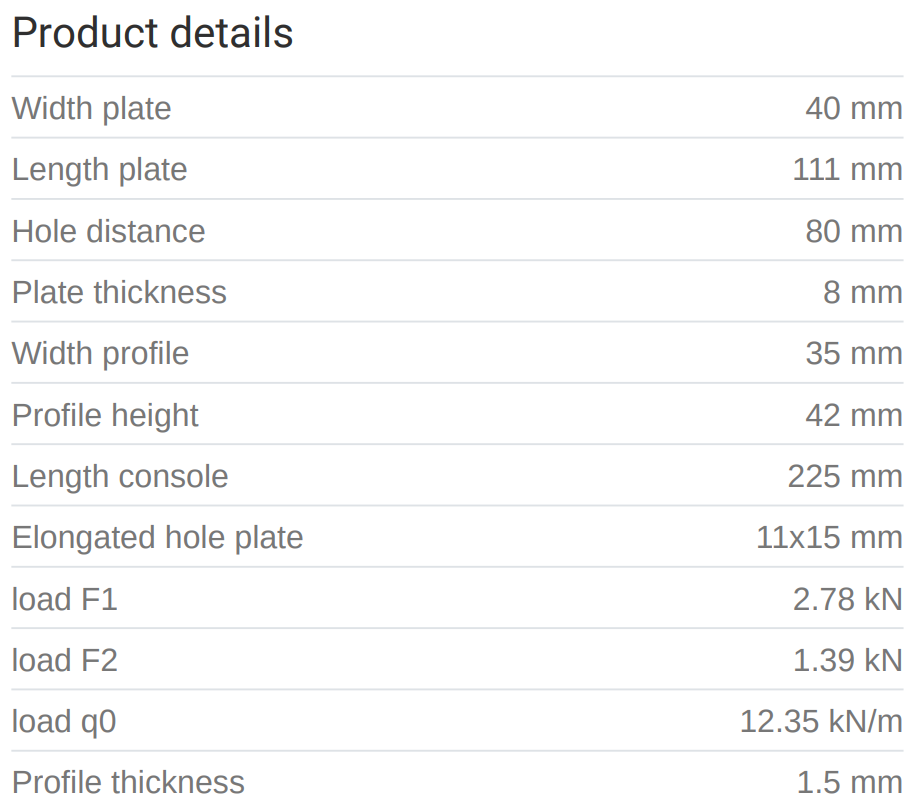This screenshot has width=923, height=807.
Task: Click the Hole distance label
Action: coord(108,231)
